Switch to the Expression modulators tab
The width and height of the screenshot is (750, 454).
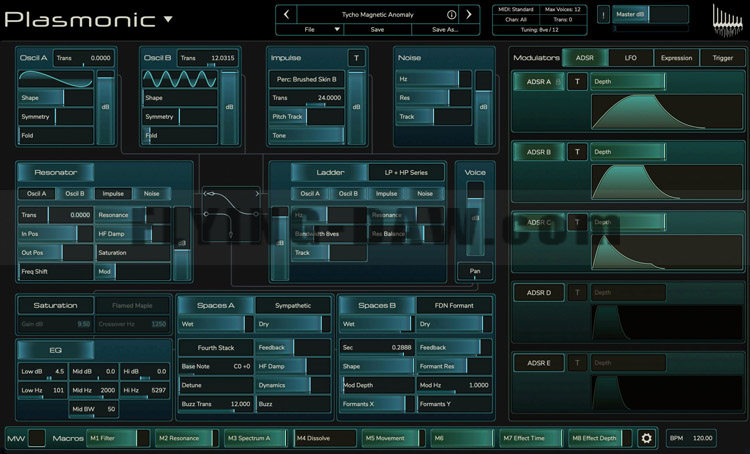(x=676, y=58)
